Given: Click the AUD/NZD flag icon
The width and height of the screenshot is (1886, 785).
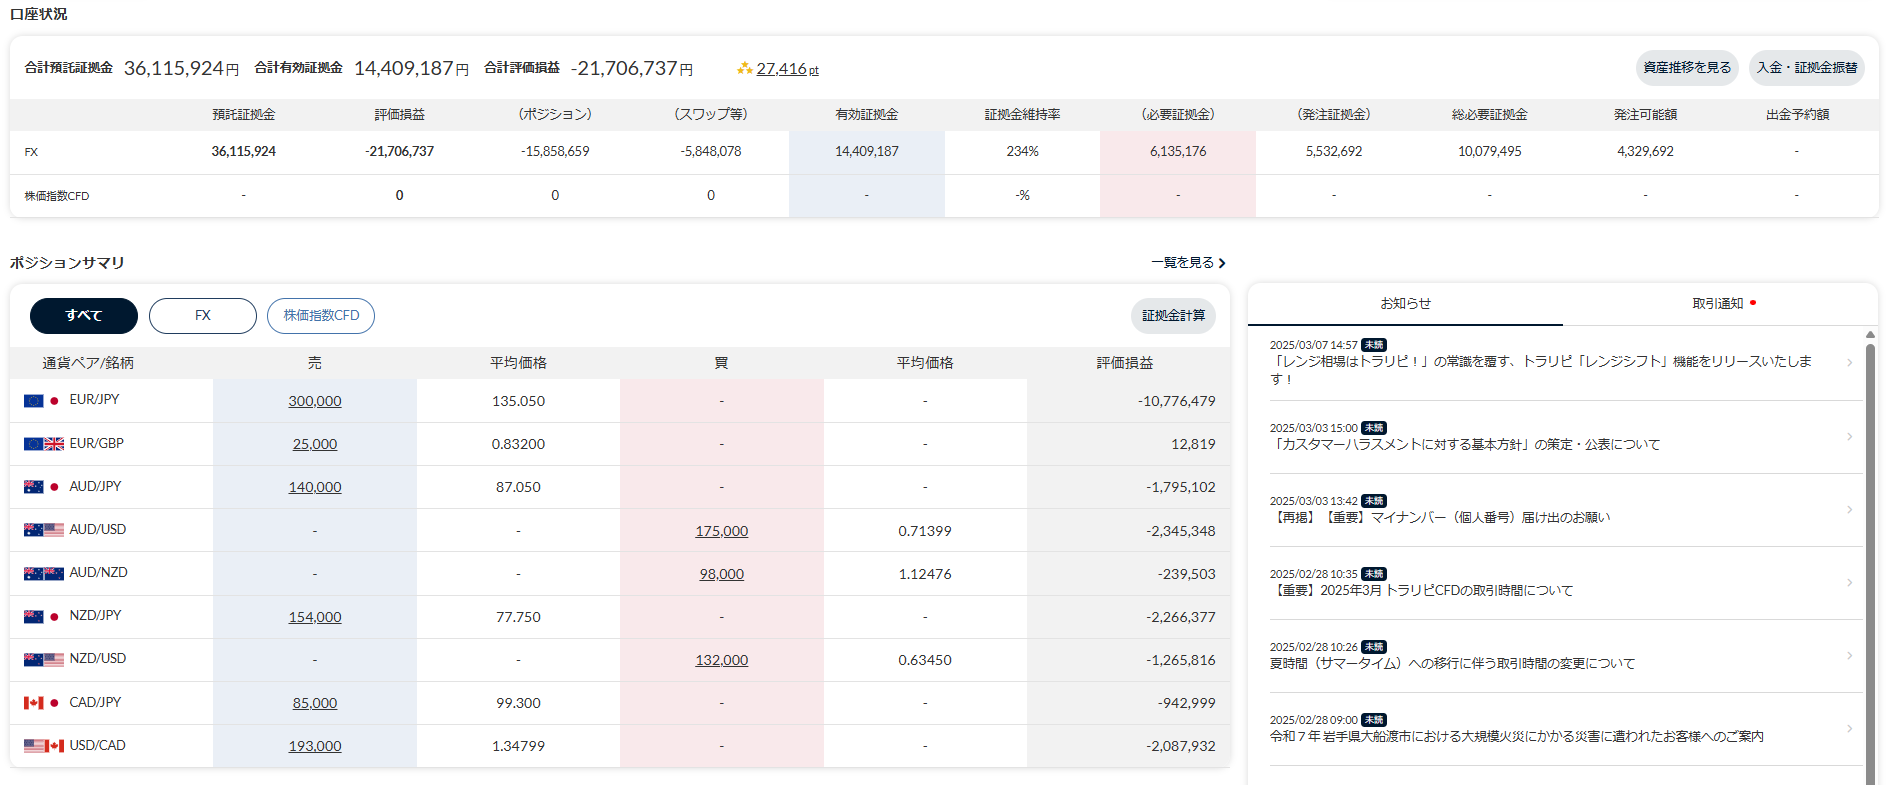Looking at the screenshot, I should click(43, 574).
